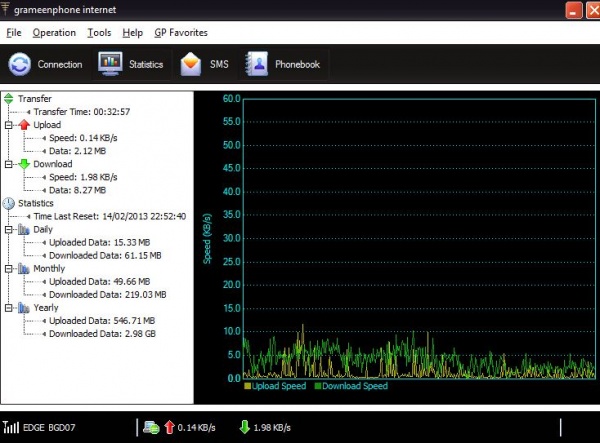Open the Phonebook view
The width and height of the screenshot is (600, 443).
click(x=284, y=64)
